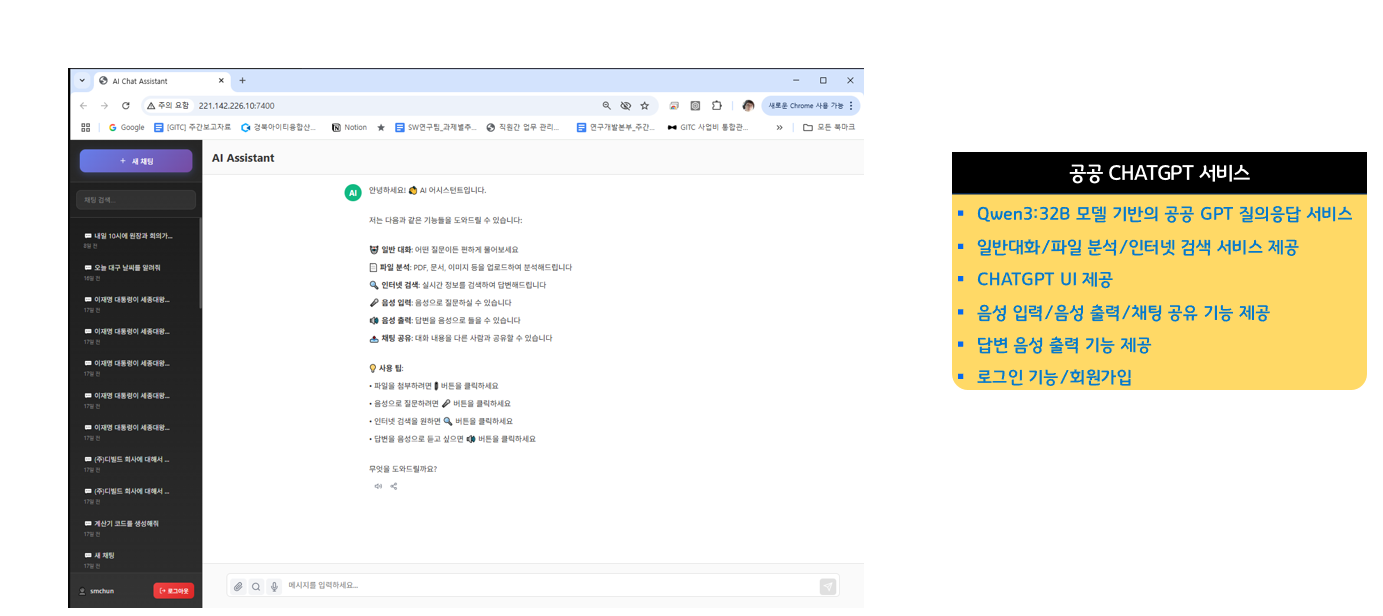Viewport: 1383px width, 616px height.
Task: Expand the hidden bookmarks overflow chevron
Action: (779, 128)
